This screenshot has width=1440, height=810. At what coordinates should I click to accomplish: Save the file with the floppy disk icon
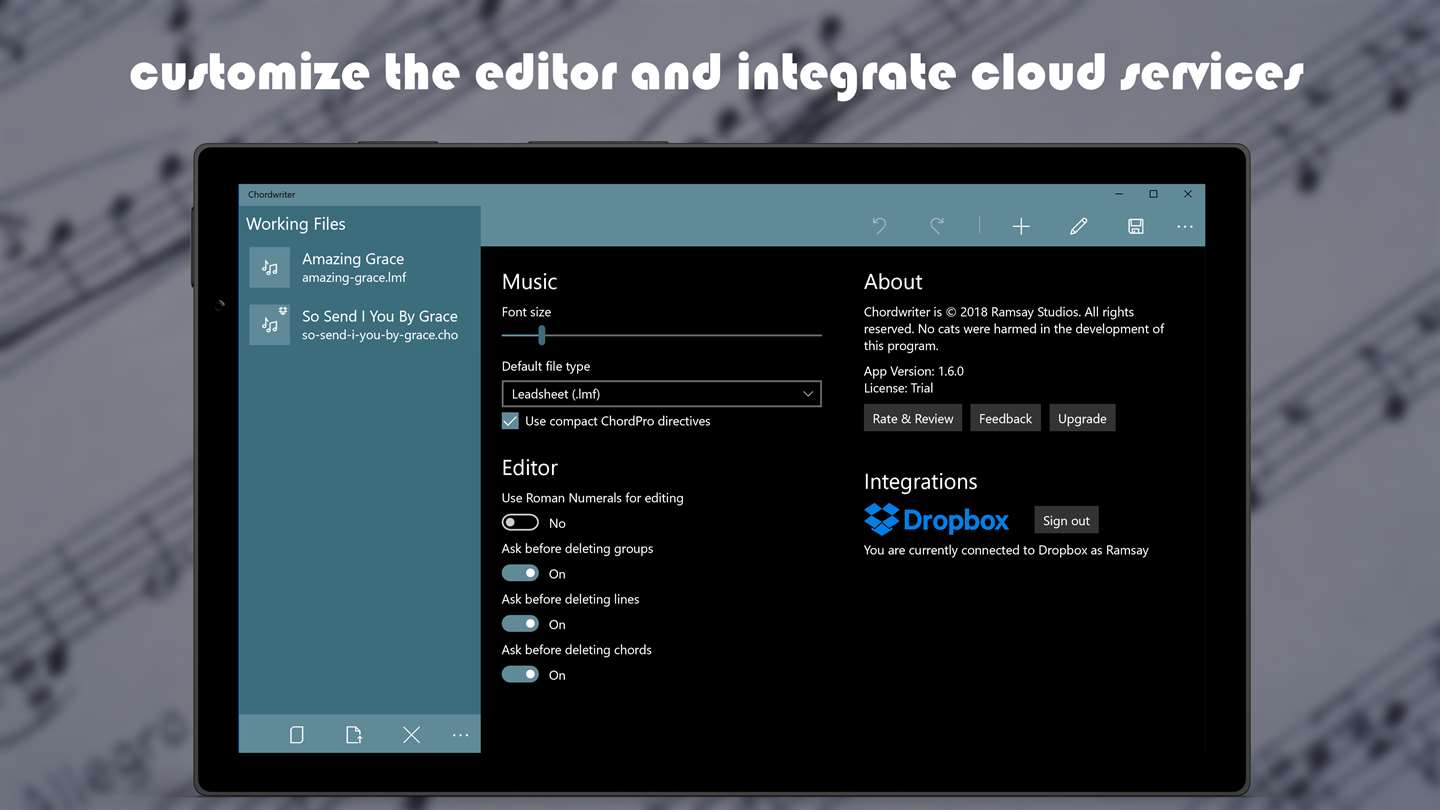tap(1136, 227)
